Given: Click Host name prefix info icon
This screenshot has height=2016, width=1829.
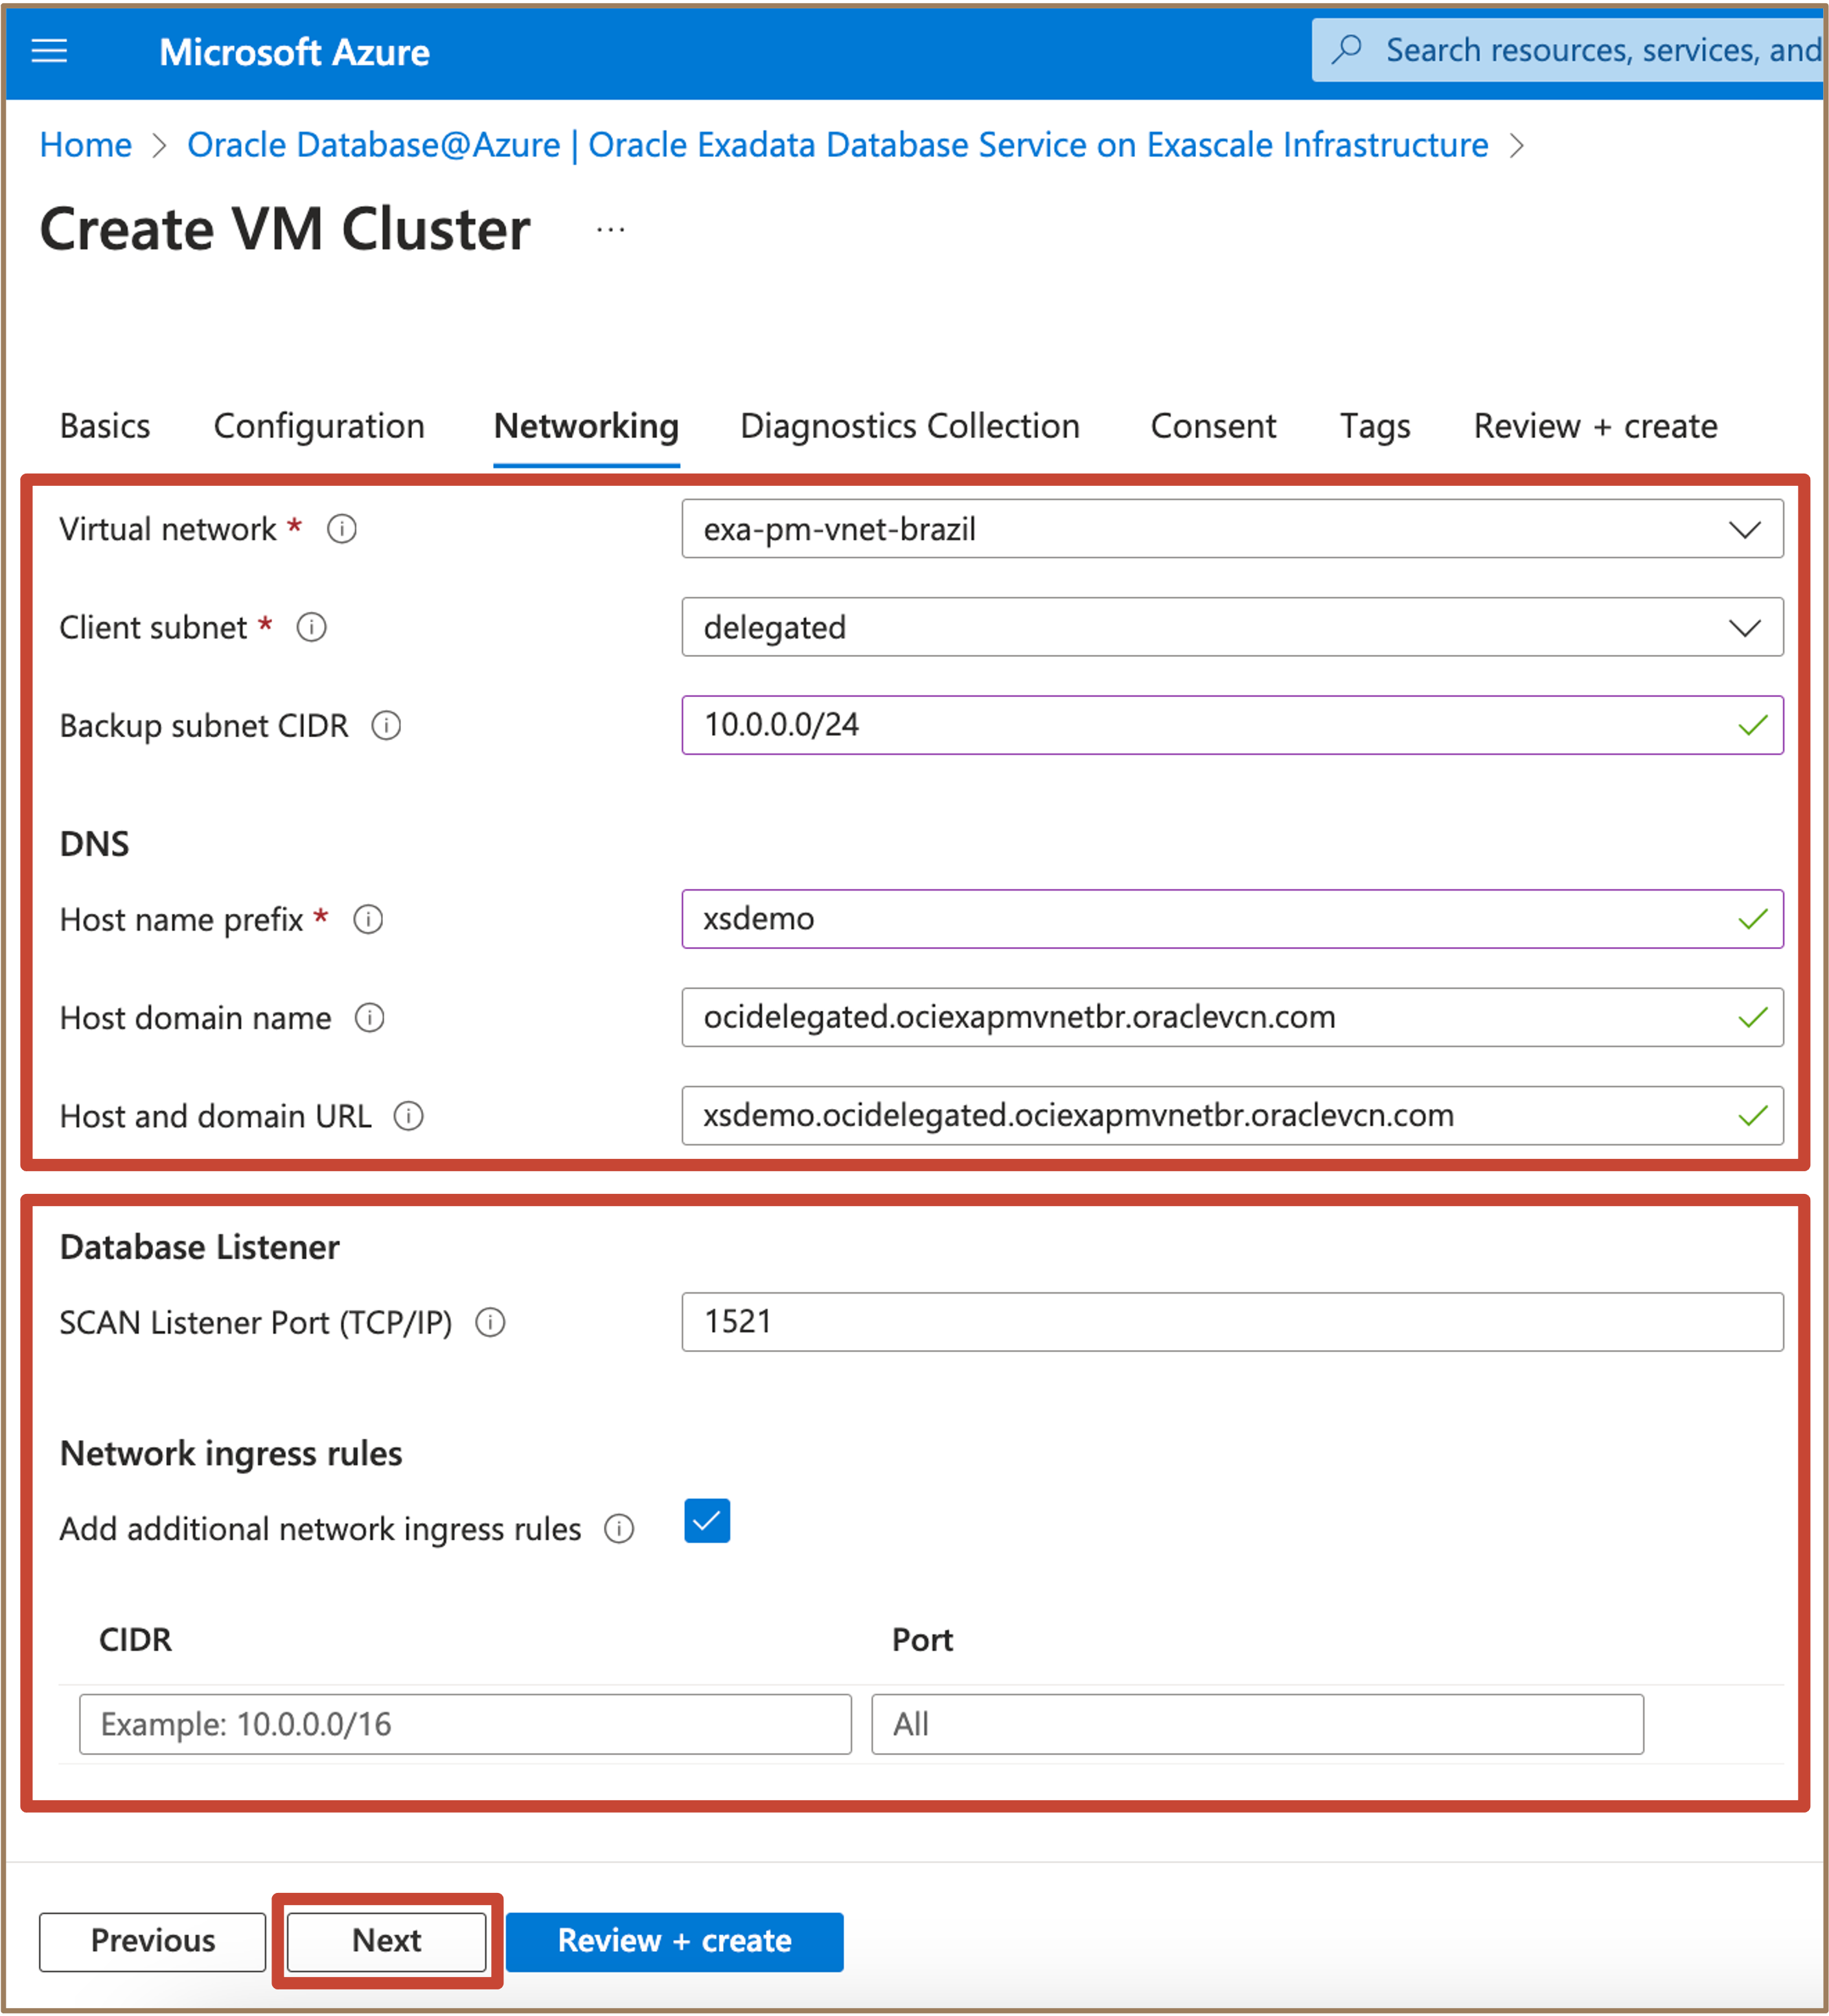Looking at the screenshot, I should click(368, 919).
